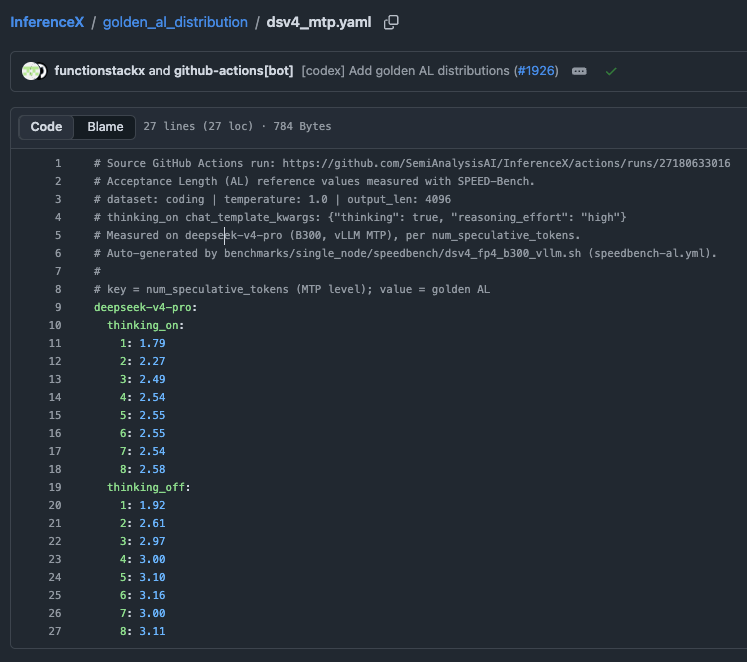Click the value 1.79
Screen dimensions: 747x662
pyautogui.click(x=152, y=343)
